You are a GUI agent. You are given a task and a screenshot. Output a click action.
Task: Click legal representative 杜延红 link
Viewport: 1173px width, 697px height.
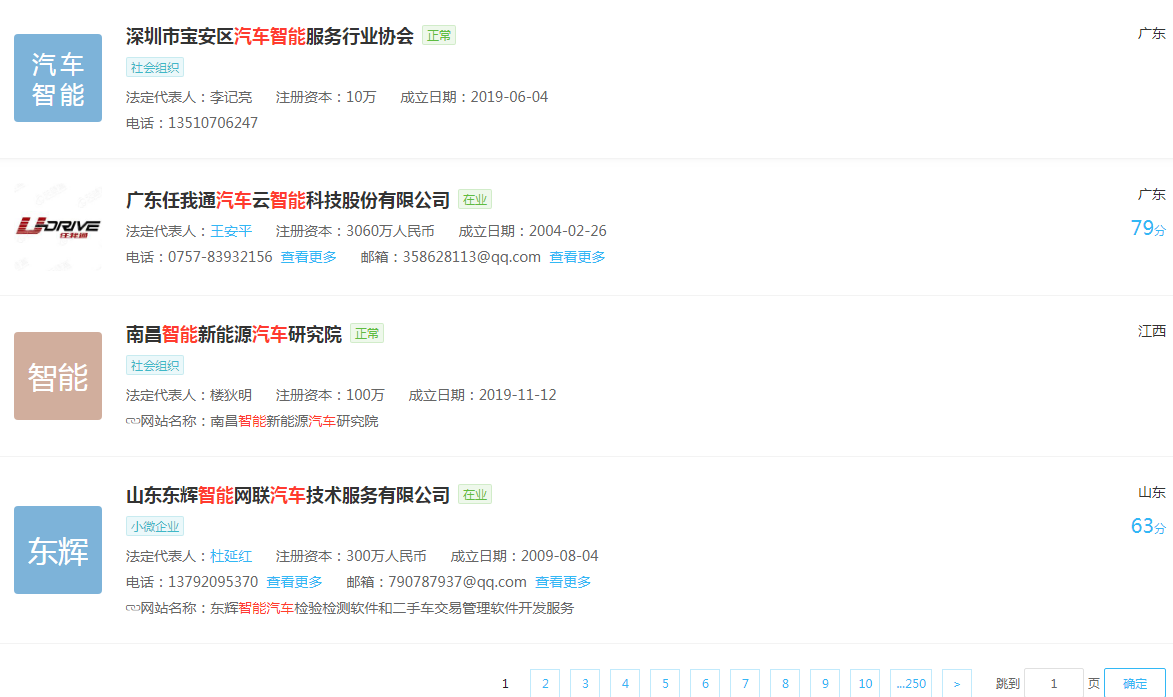point(231,556)
